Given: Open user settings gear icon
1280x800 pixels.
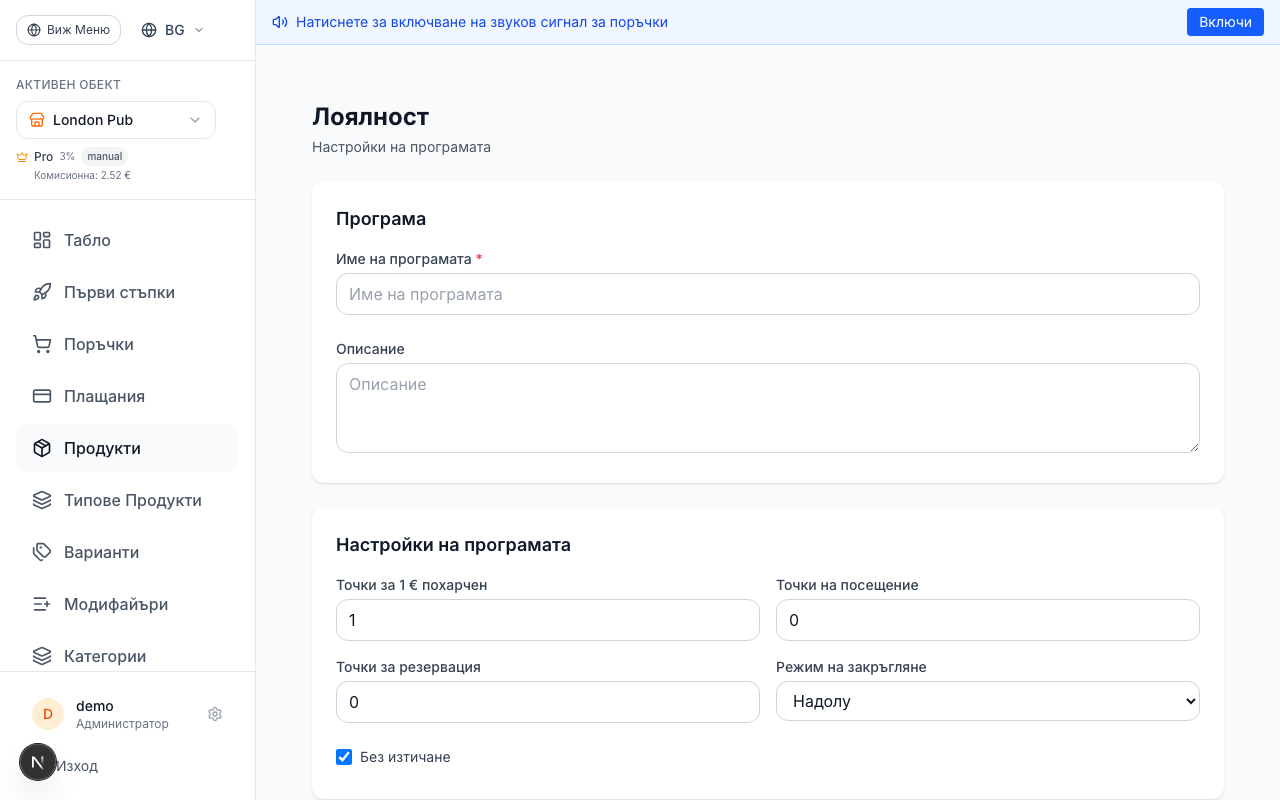Looking at the screenshot, I should 215,714.
